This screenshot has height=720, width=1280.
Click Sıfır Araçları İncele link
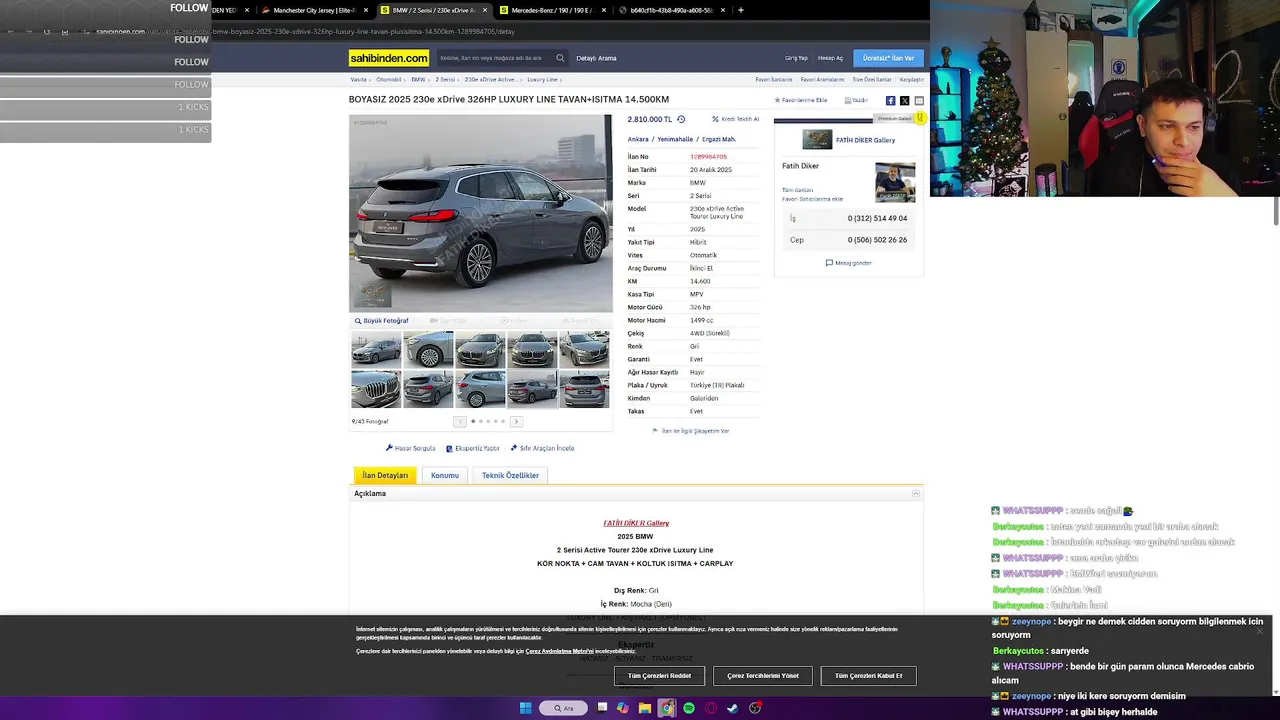(x=542, y=448)
